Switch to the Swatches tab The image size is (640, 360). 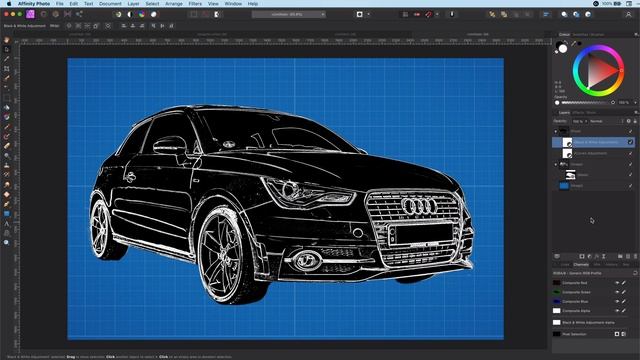(580, 35)
